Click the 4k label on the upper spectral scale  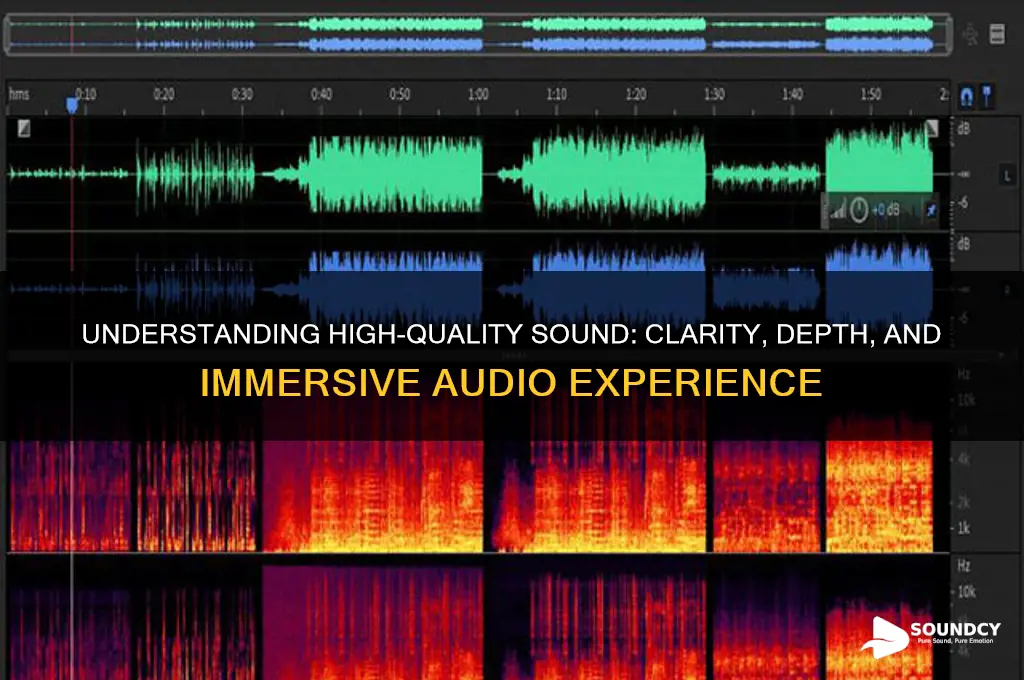963,459
